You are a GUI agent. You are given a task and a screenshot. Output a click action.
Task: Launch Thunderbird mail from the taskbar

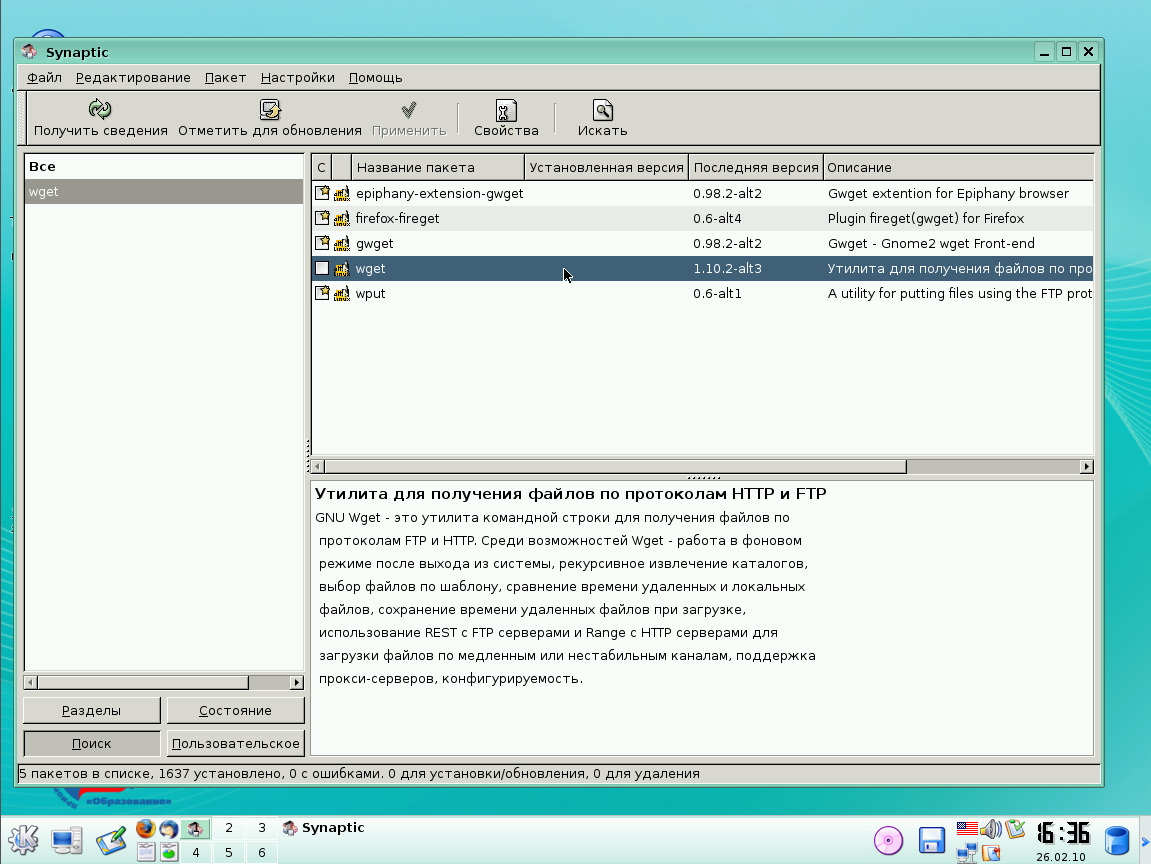coord(169,829)
